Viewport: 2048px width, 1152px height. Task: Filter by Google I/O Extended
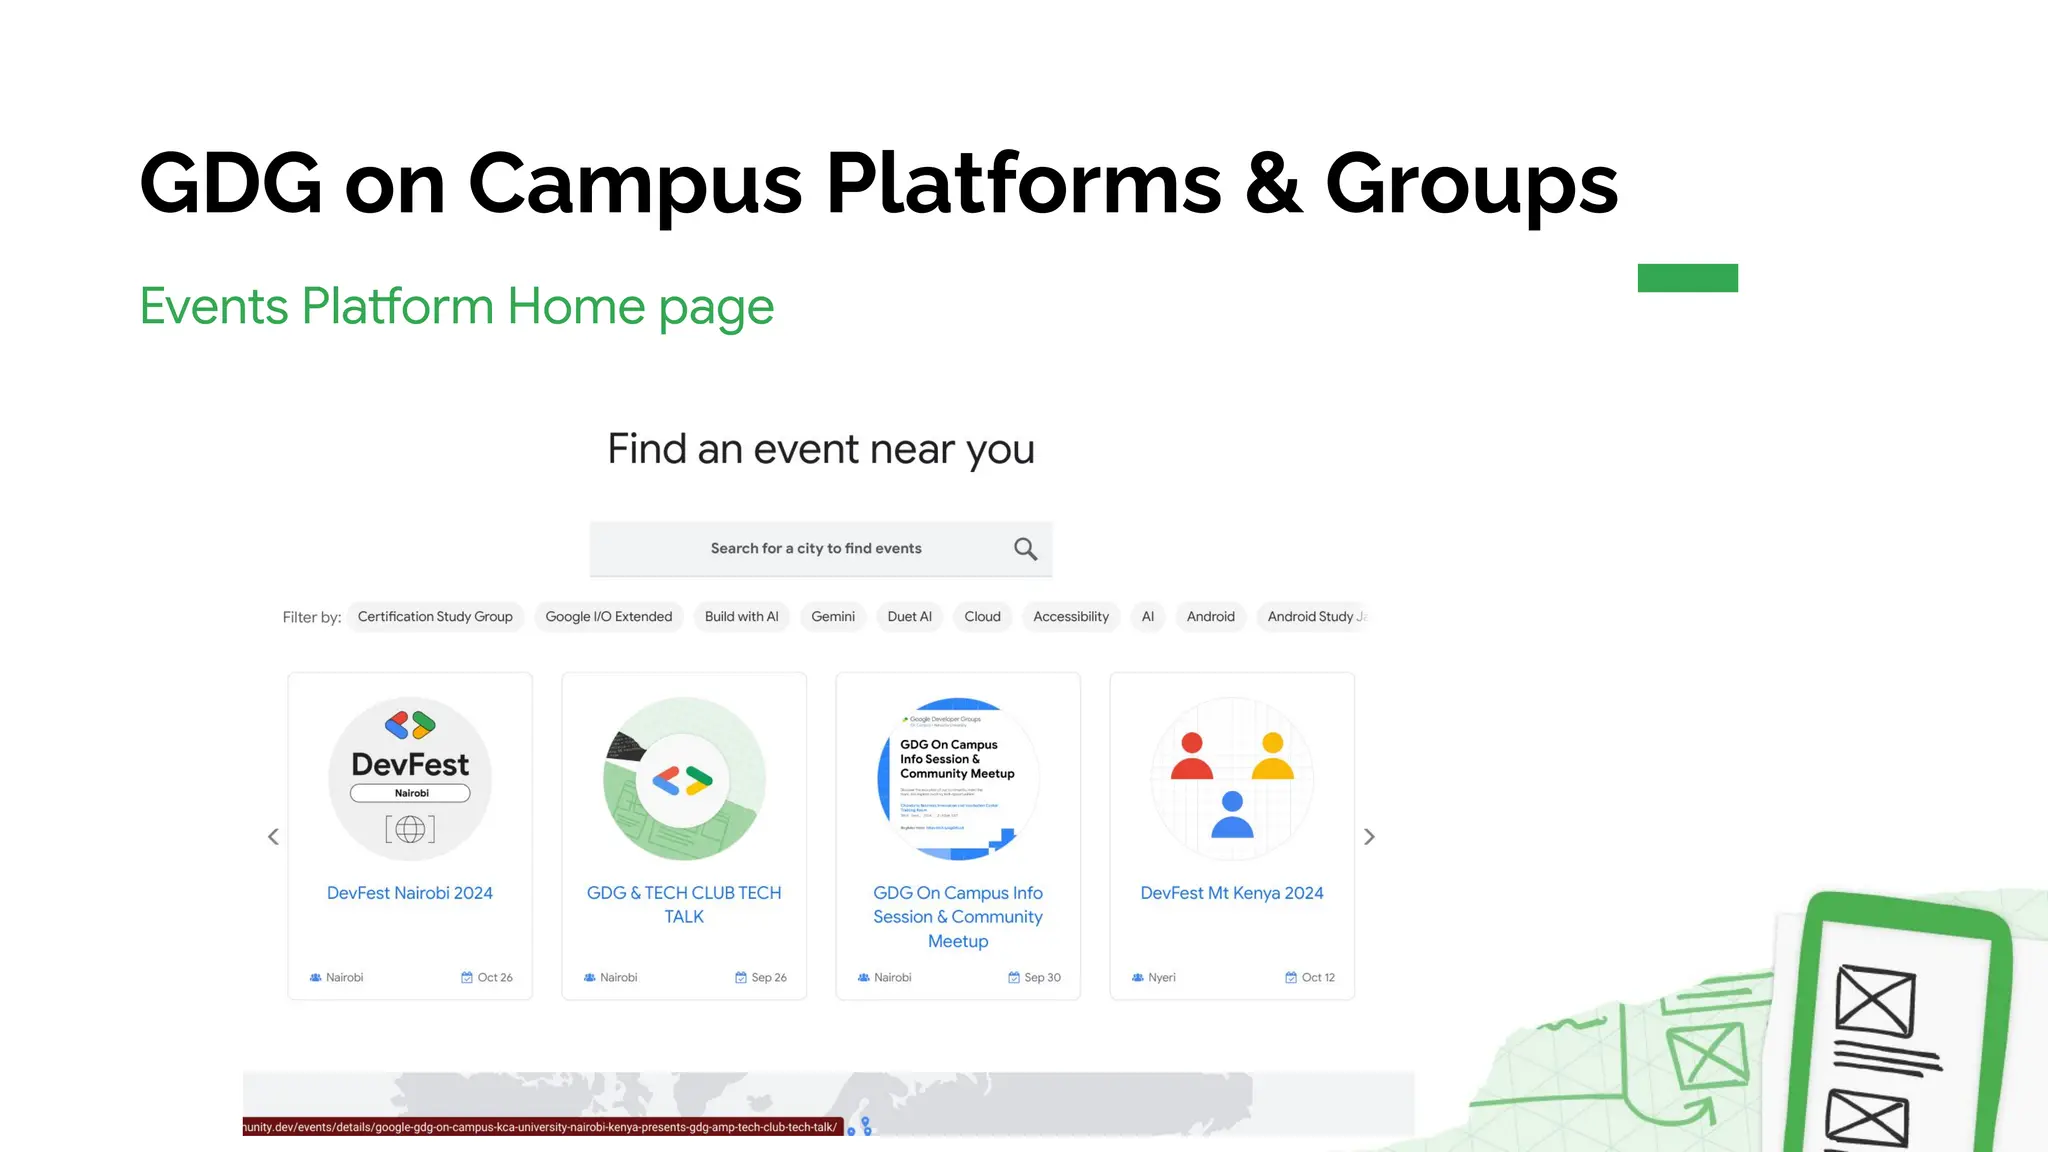[609, 617]
